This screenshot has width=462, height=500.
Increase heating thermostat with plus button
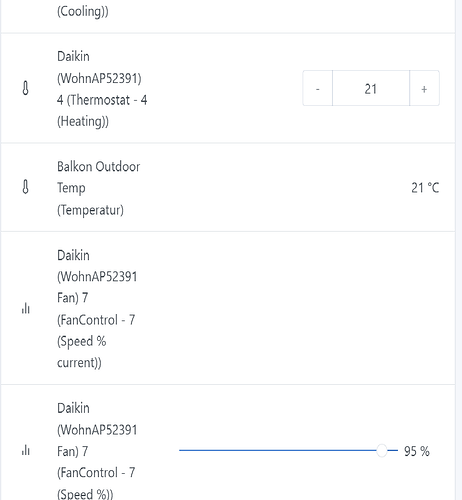click(x=424, y=89)
